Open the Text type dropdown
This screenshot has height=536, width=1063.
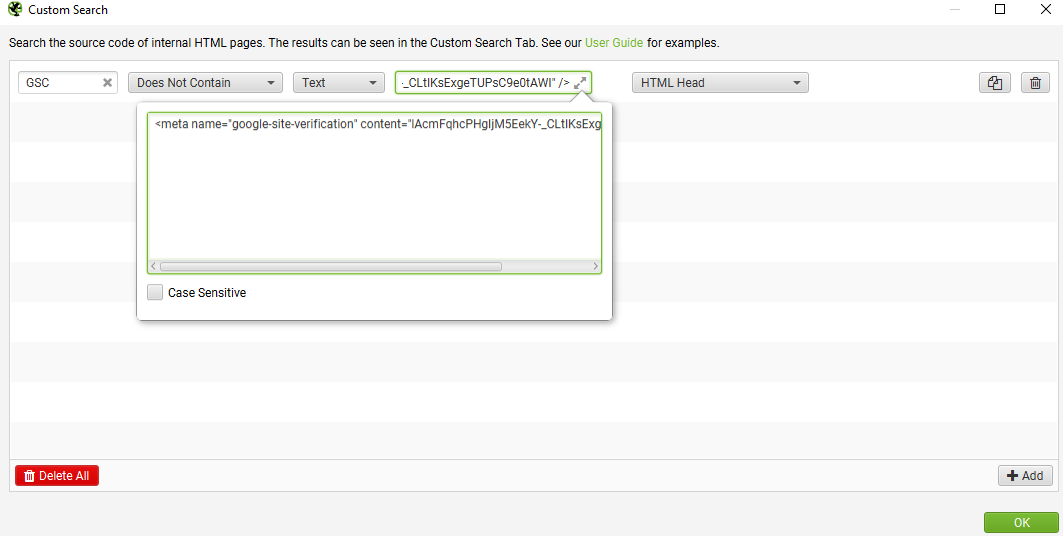339,83
